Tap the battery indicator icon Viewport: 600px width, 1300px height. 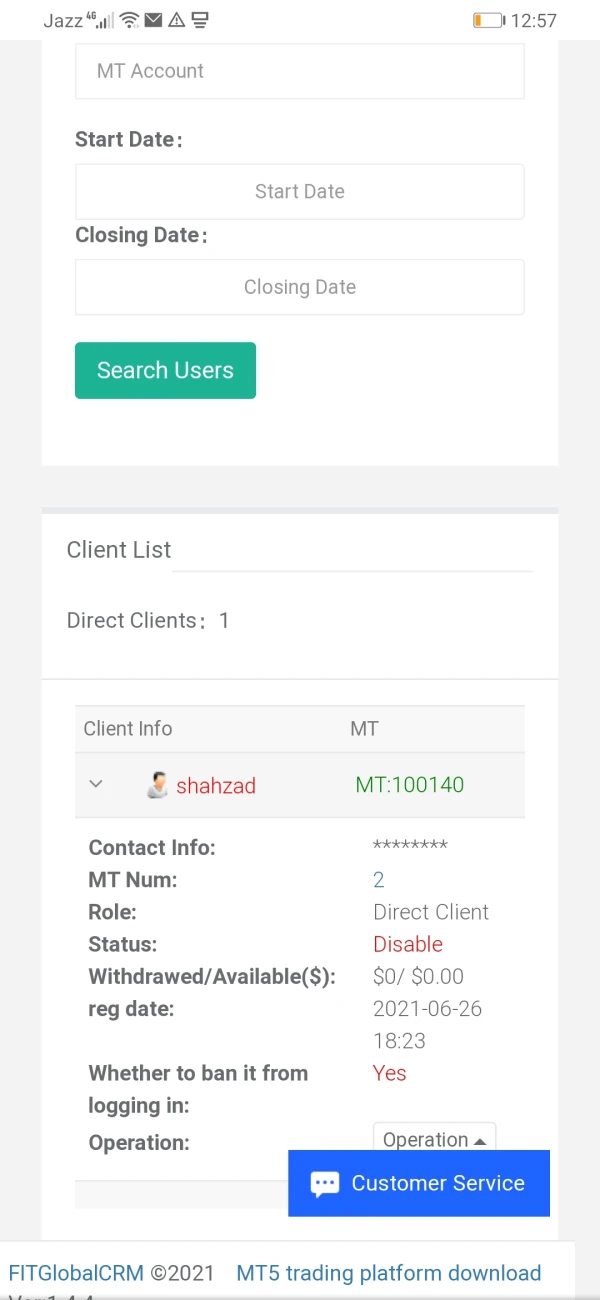[x=488, y=20]
